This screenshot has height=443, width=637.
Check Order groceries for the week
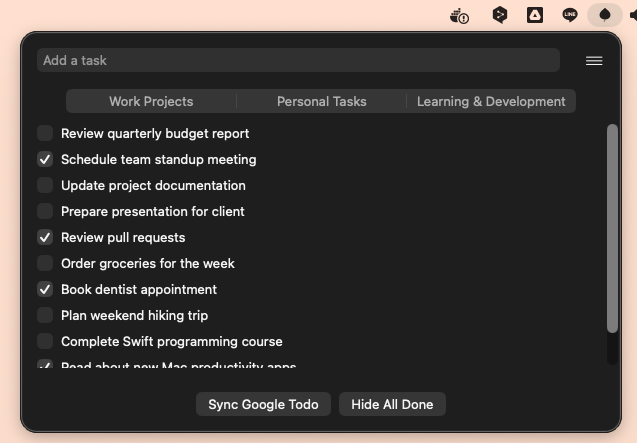click(x=45, y=263)
